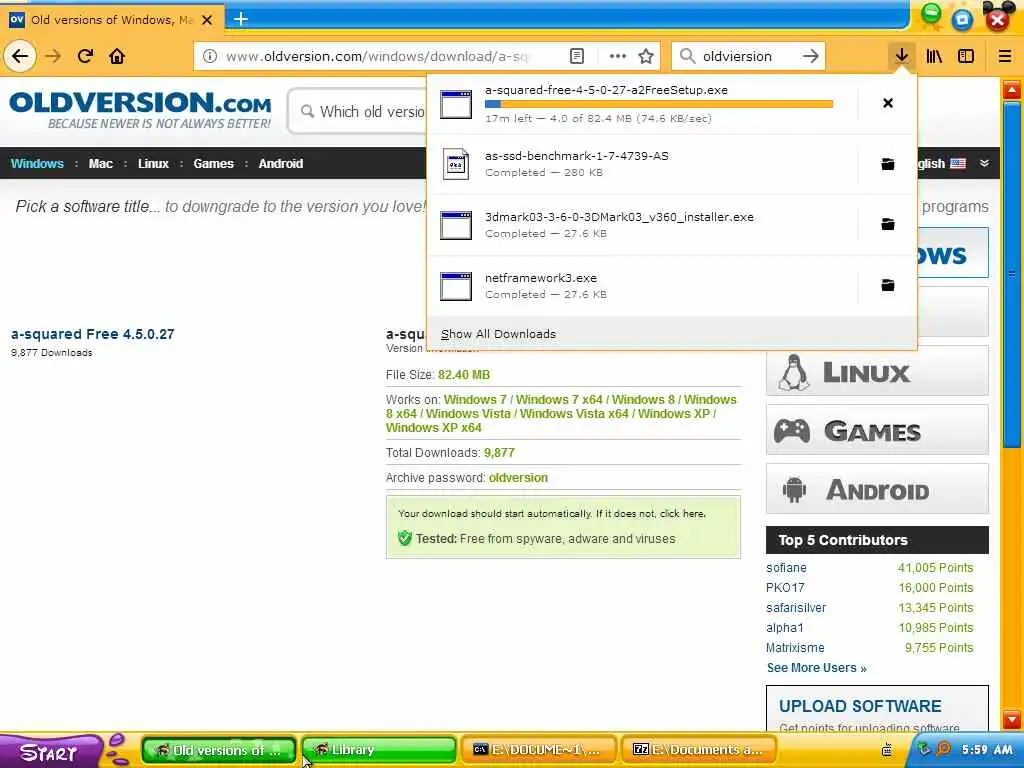Screen dimensions: 1024x768
Task: Click the a-squared download progress bar
Action: [659, 104]
